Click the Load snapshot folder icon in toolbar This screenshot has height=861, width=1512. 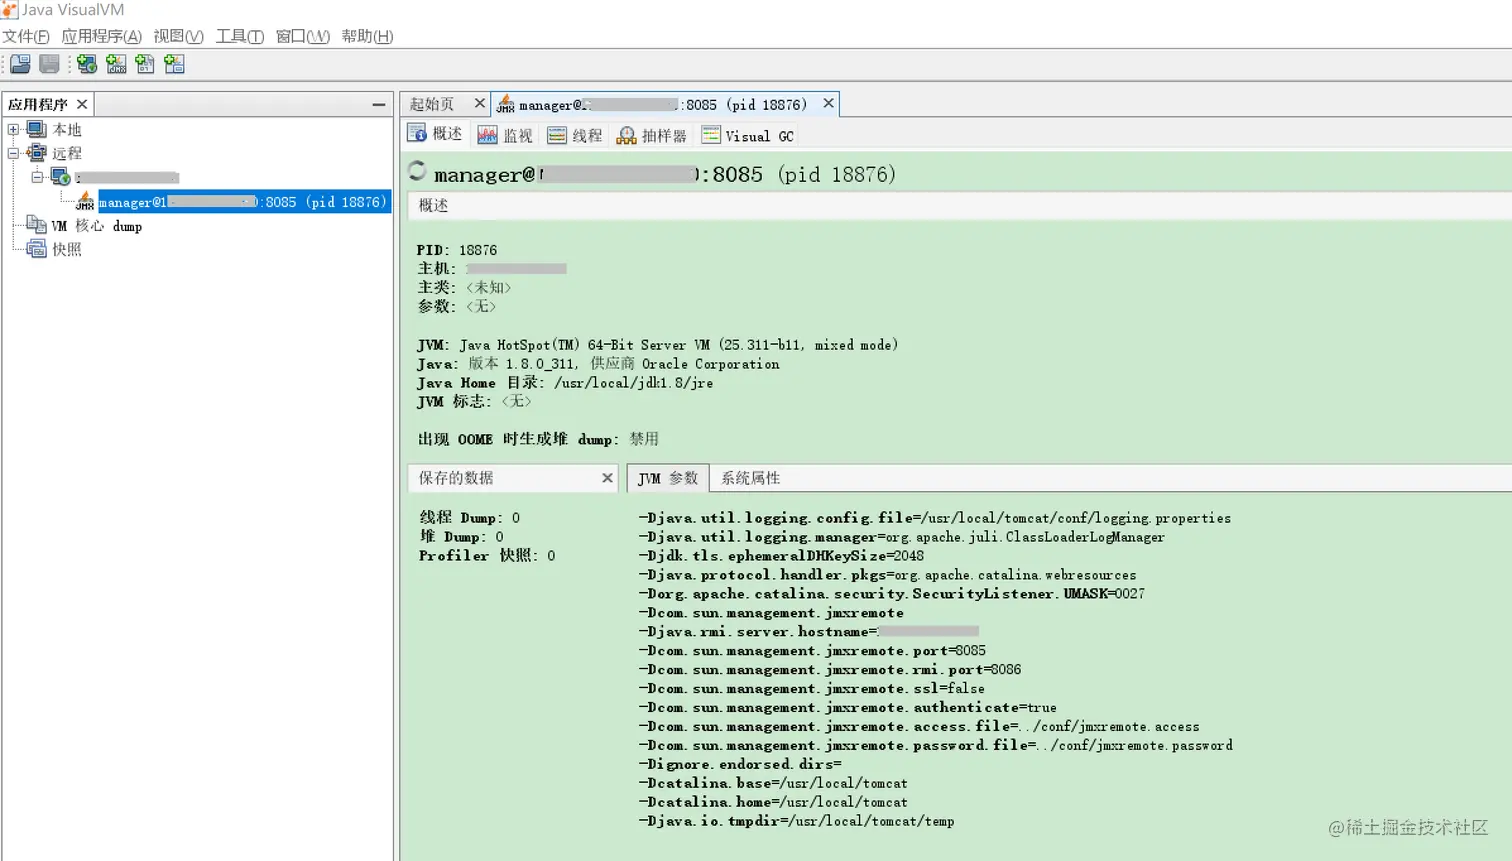click(x=20, y=64)
